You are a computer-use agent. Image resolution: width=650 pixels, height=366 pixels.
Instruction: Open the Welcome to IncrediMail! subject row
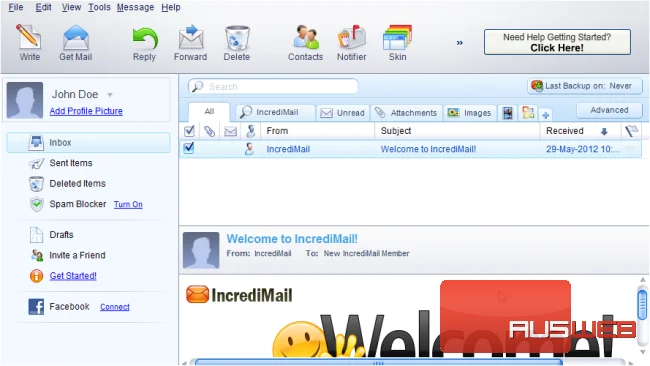click(x=428, y=149)
